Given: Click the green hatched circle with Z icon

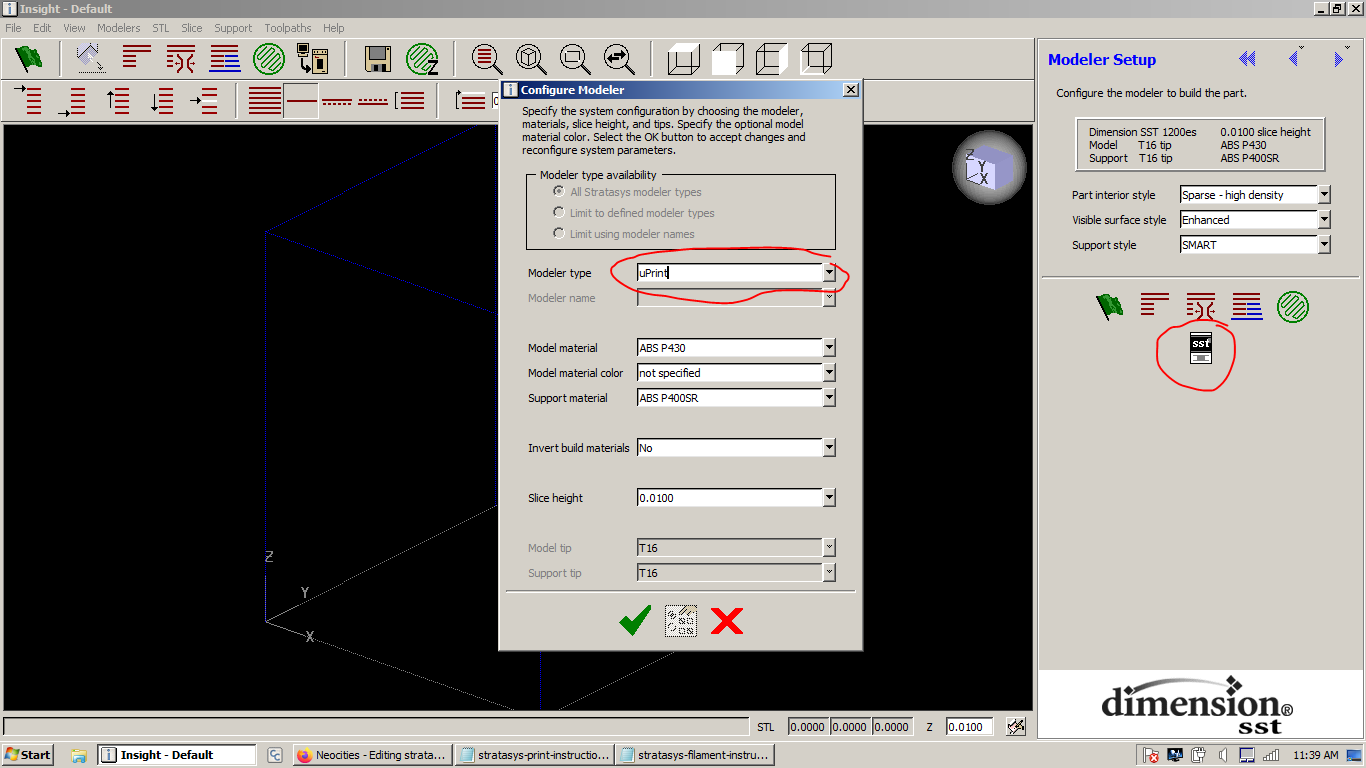Looking at the screenshot, I should point(422,59).
